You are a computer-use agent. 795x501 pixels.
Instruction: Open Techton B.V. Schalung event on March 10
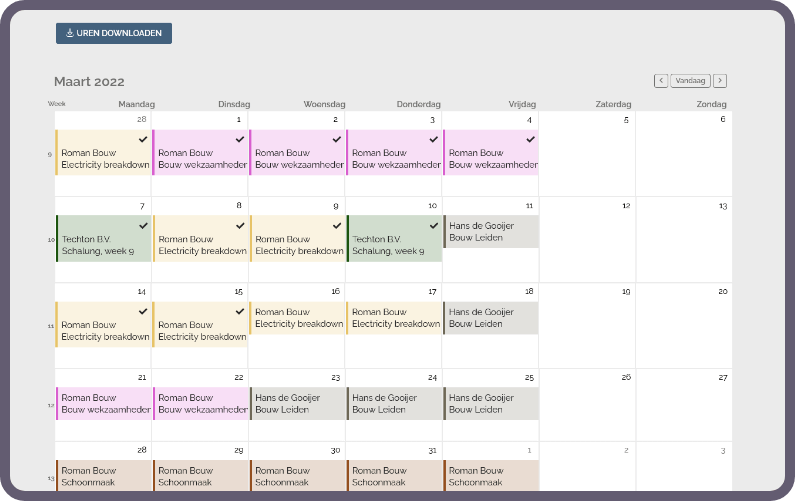tap(394, 238)
